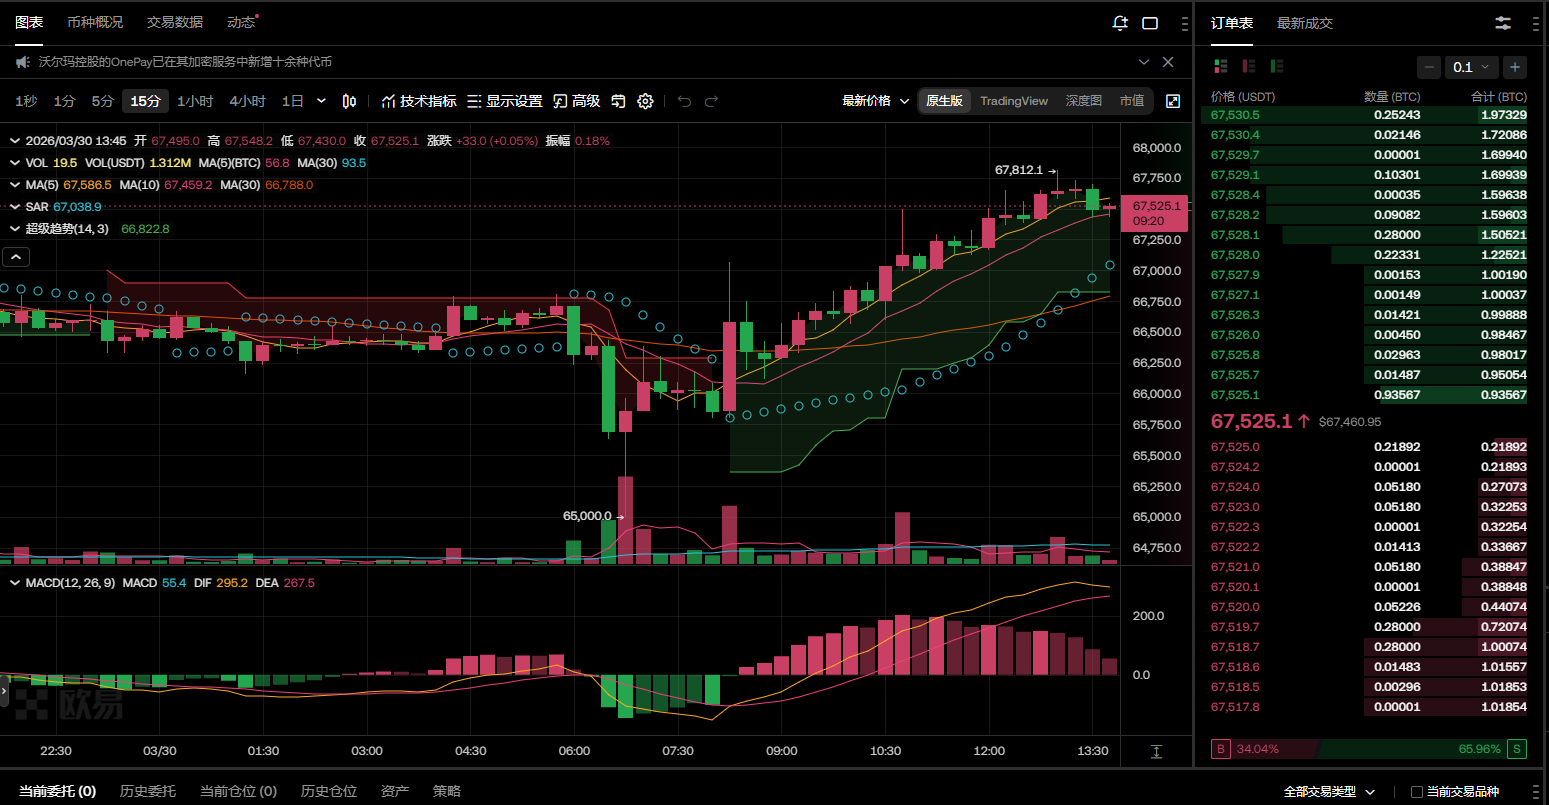The width and height of the screenshot is (1549, 805).
Task: Select the 1小时 timeframe
Action: click(x=195, y=101)
